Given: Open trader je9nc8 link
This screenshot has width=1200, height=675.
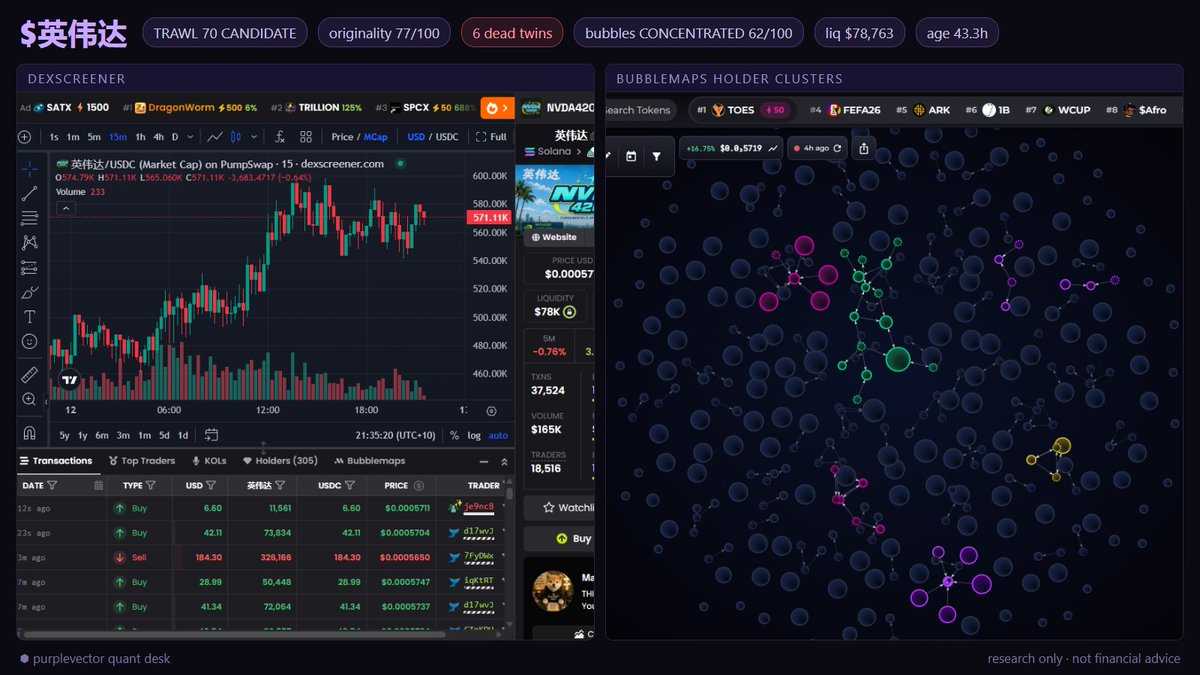Looking at the screenshot, I should click(478, 507).
